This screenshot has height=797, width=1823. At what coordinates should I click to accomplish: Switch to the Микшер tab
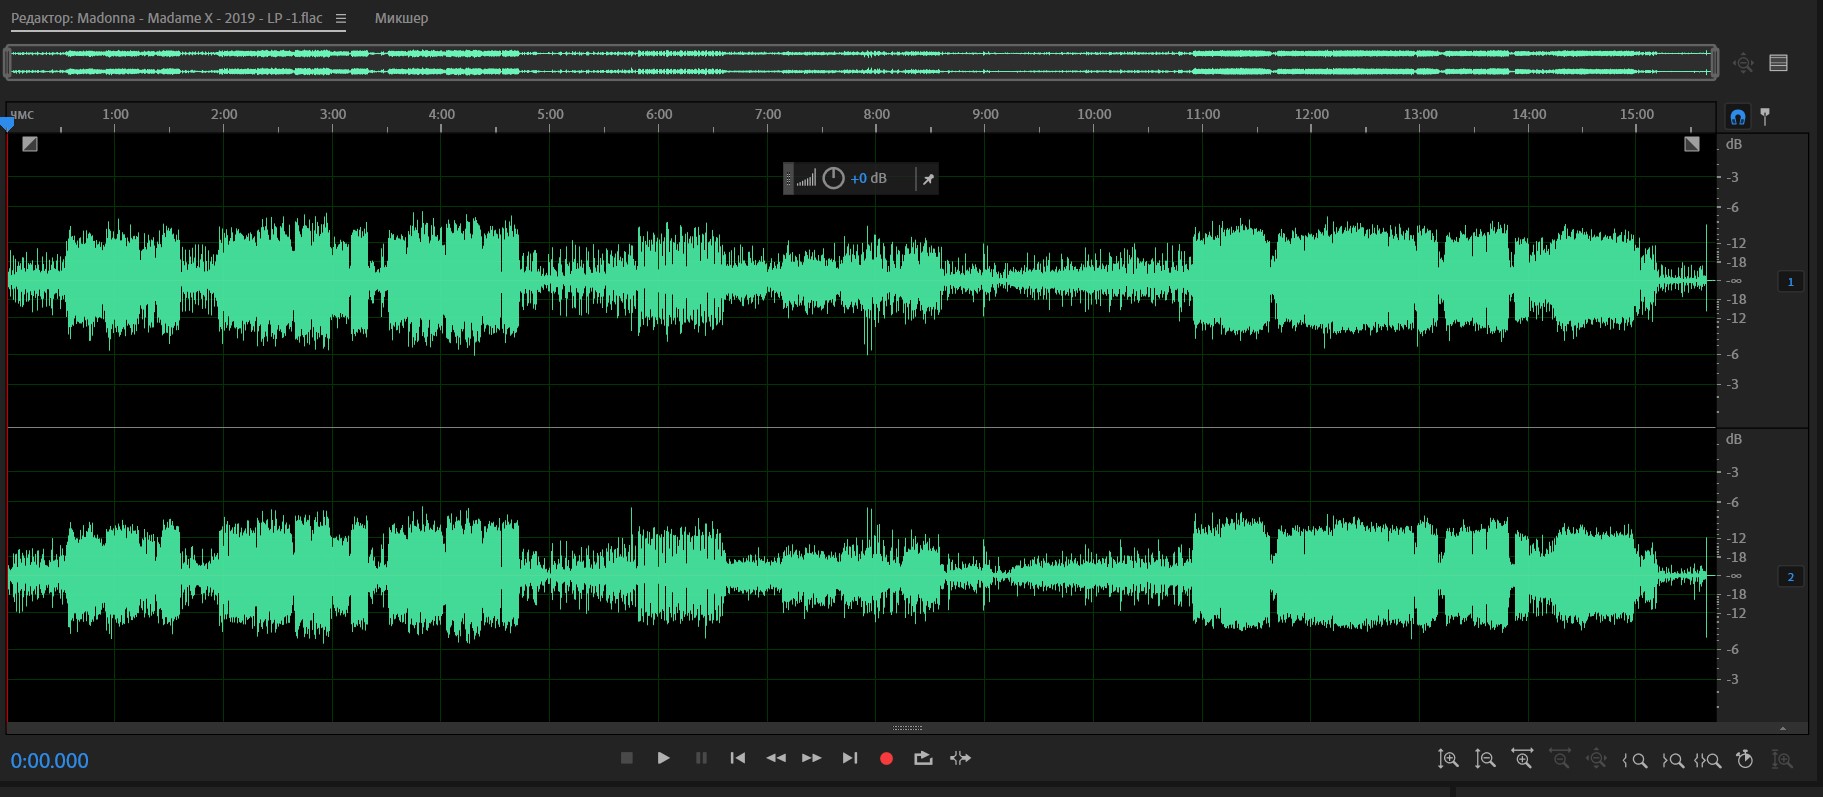[401, 19]
